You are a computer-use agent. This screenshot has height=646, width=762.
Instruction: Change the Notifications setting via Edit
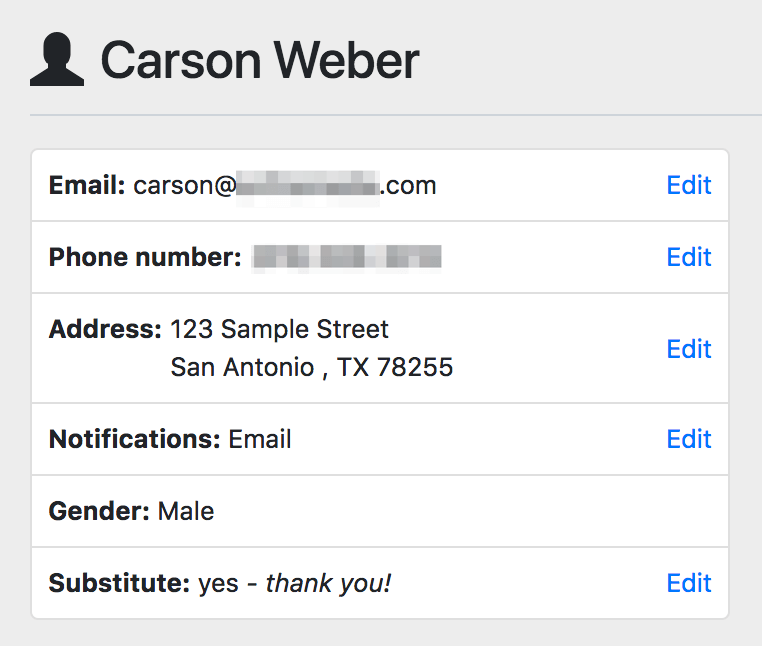pyautogui.click(x=688, y=439)
